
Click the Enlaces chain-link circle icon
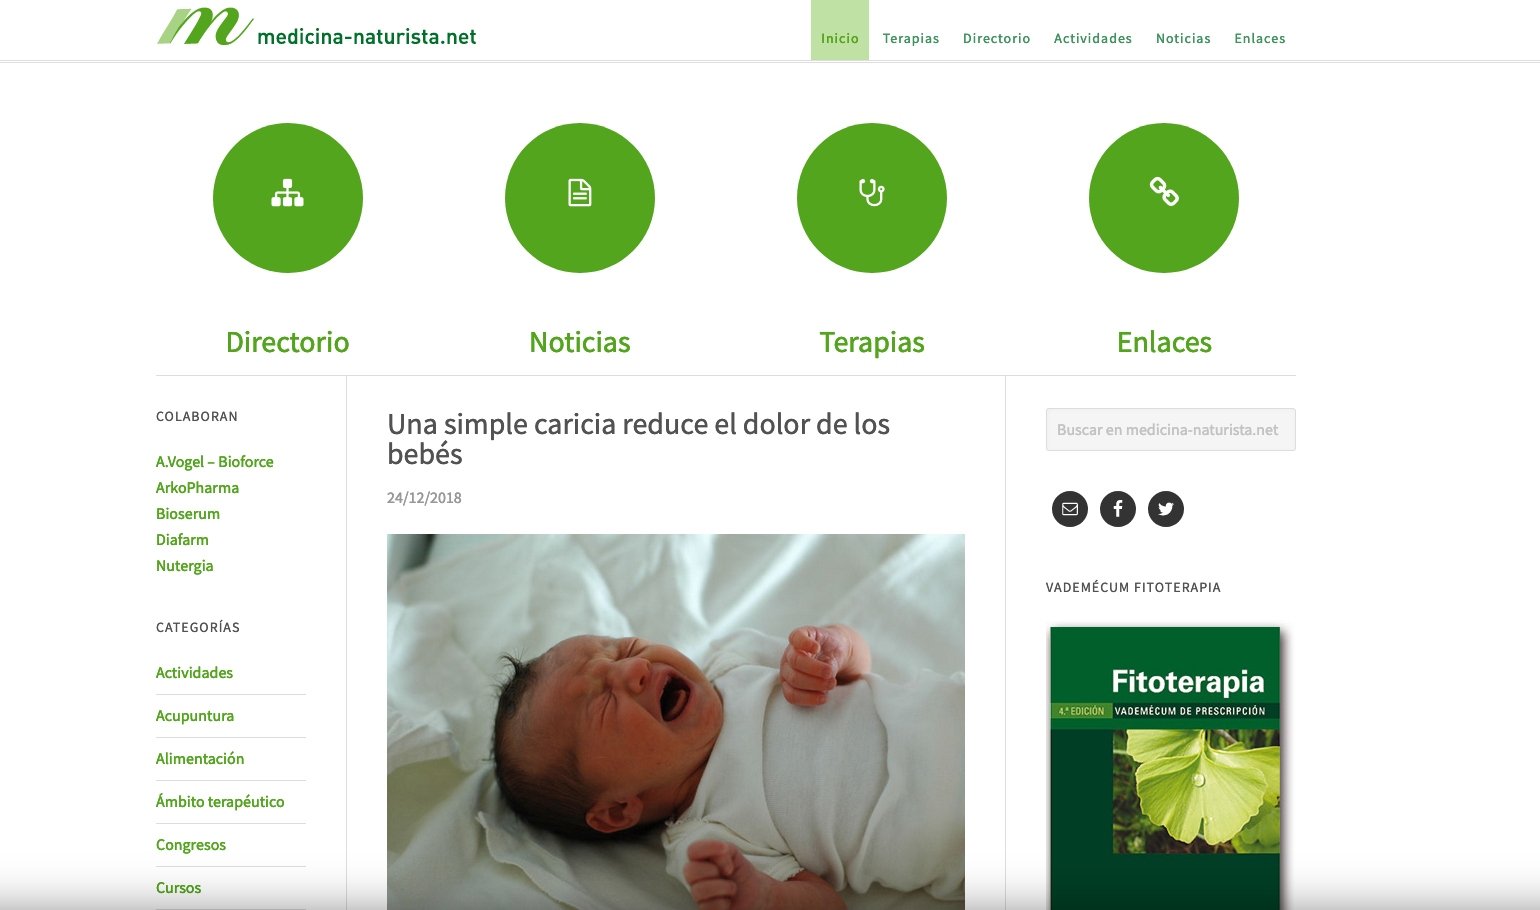click(x=1164, y=198)
